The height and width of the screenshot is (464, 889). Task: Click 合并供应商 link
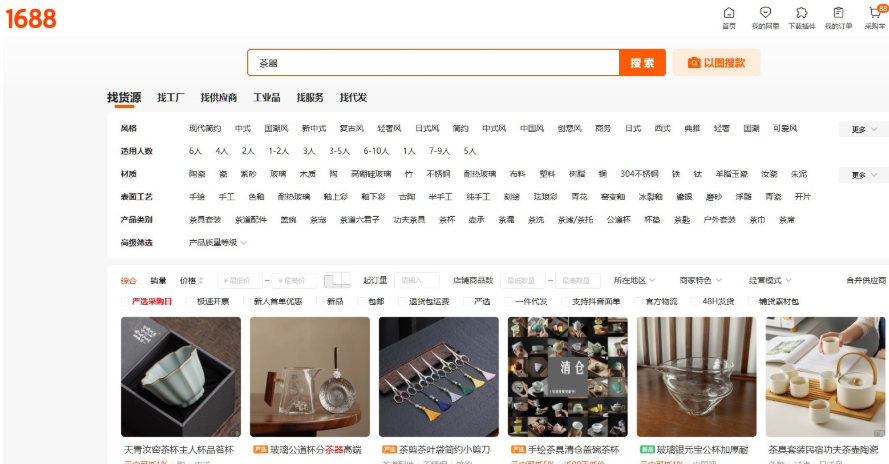[x=866, y=281]
